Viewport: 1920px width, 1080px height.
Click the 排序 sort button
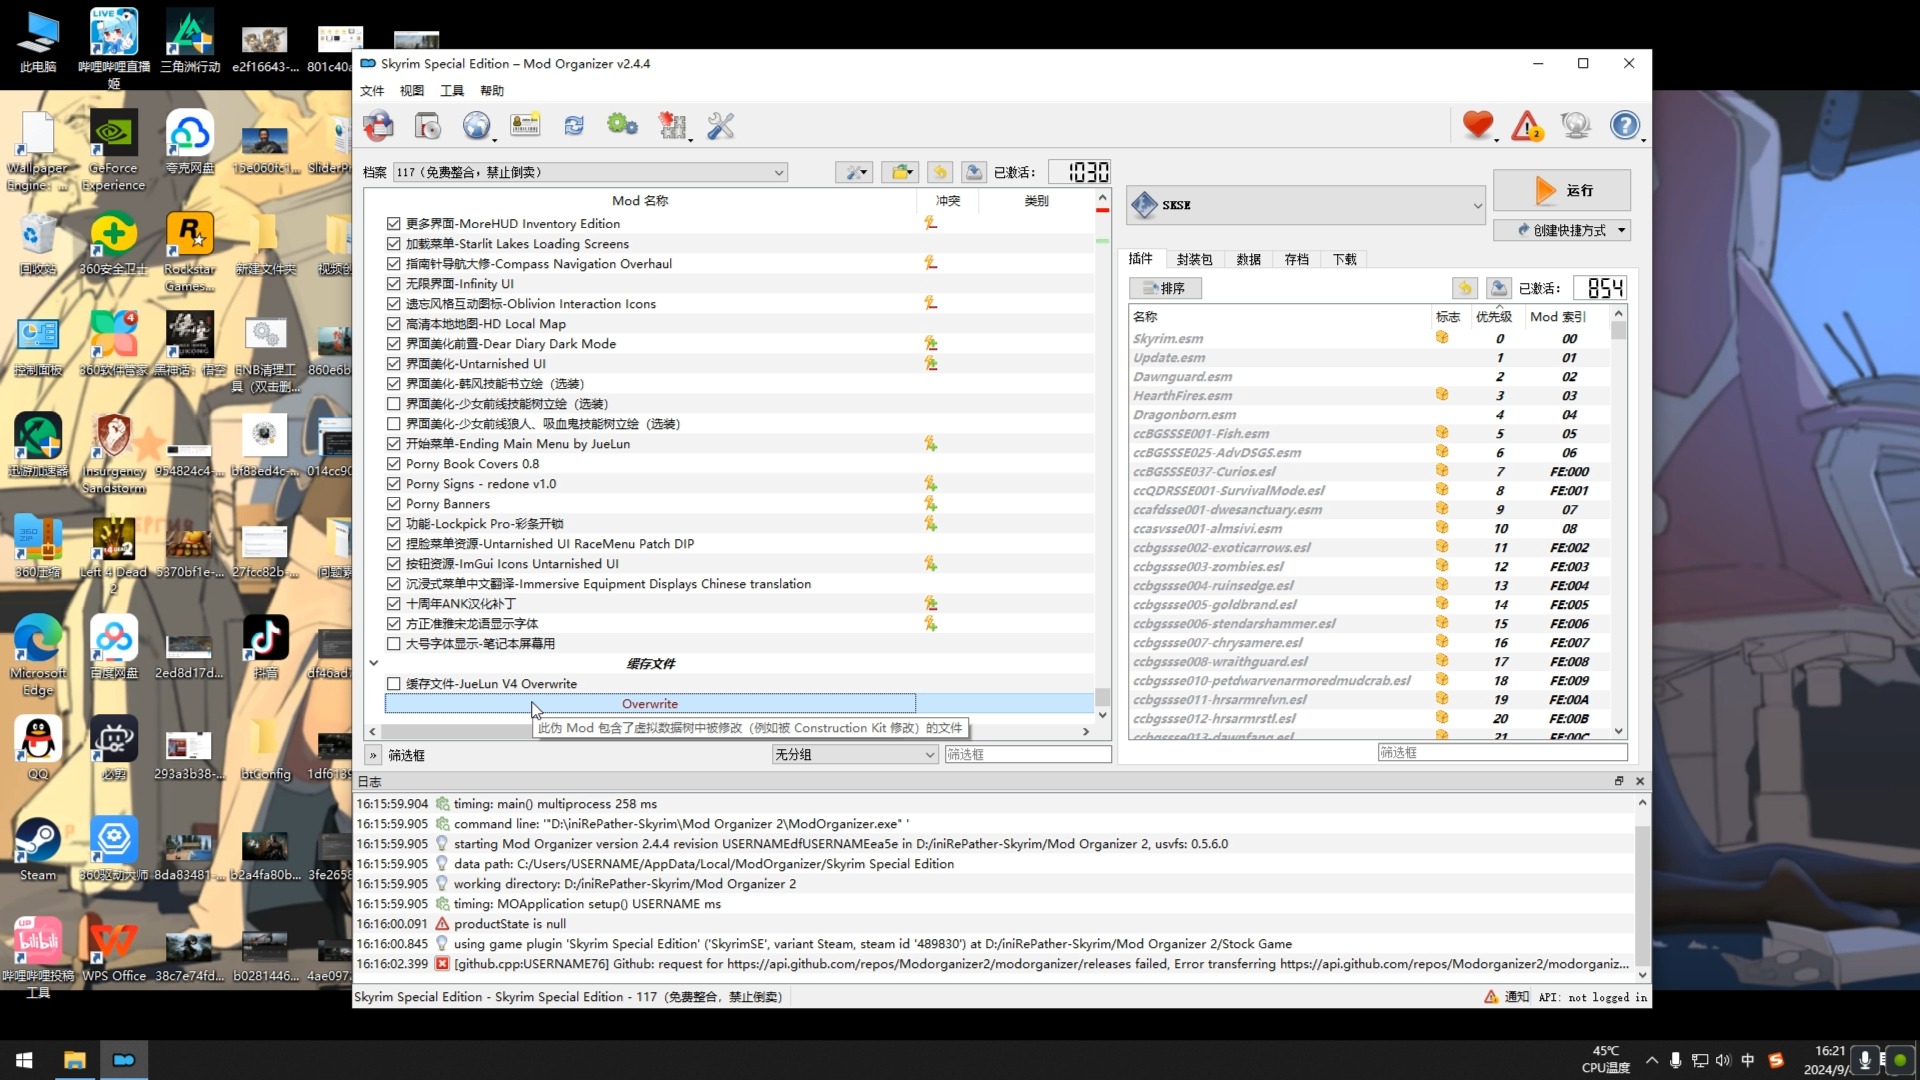1165,288
